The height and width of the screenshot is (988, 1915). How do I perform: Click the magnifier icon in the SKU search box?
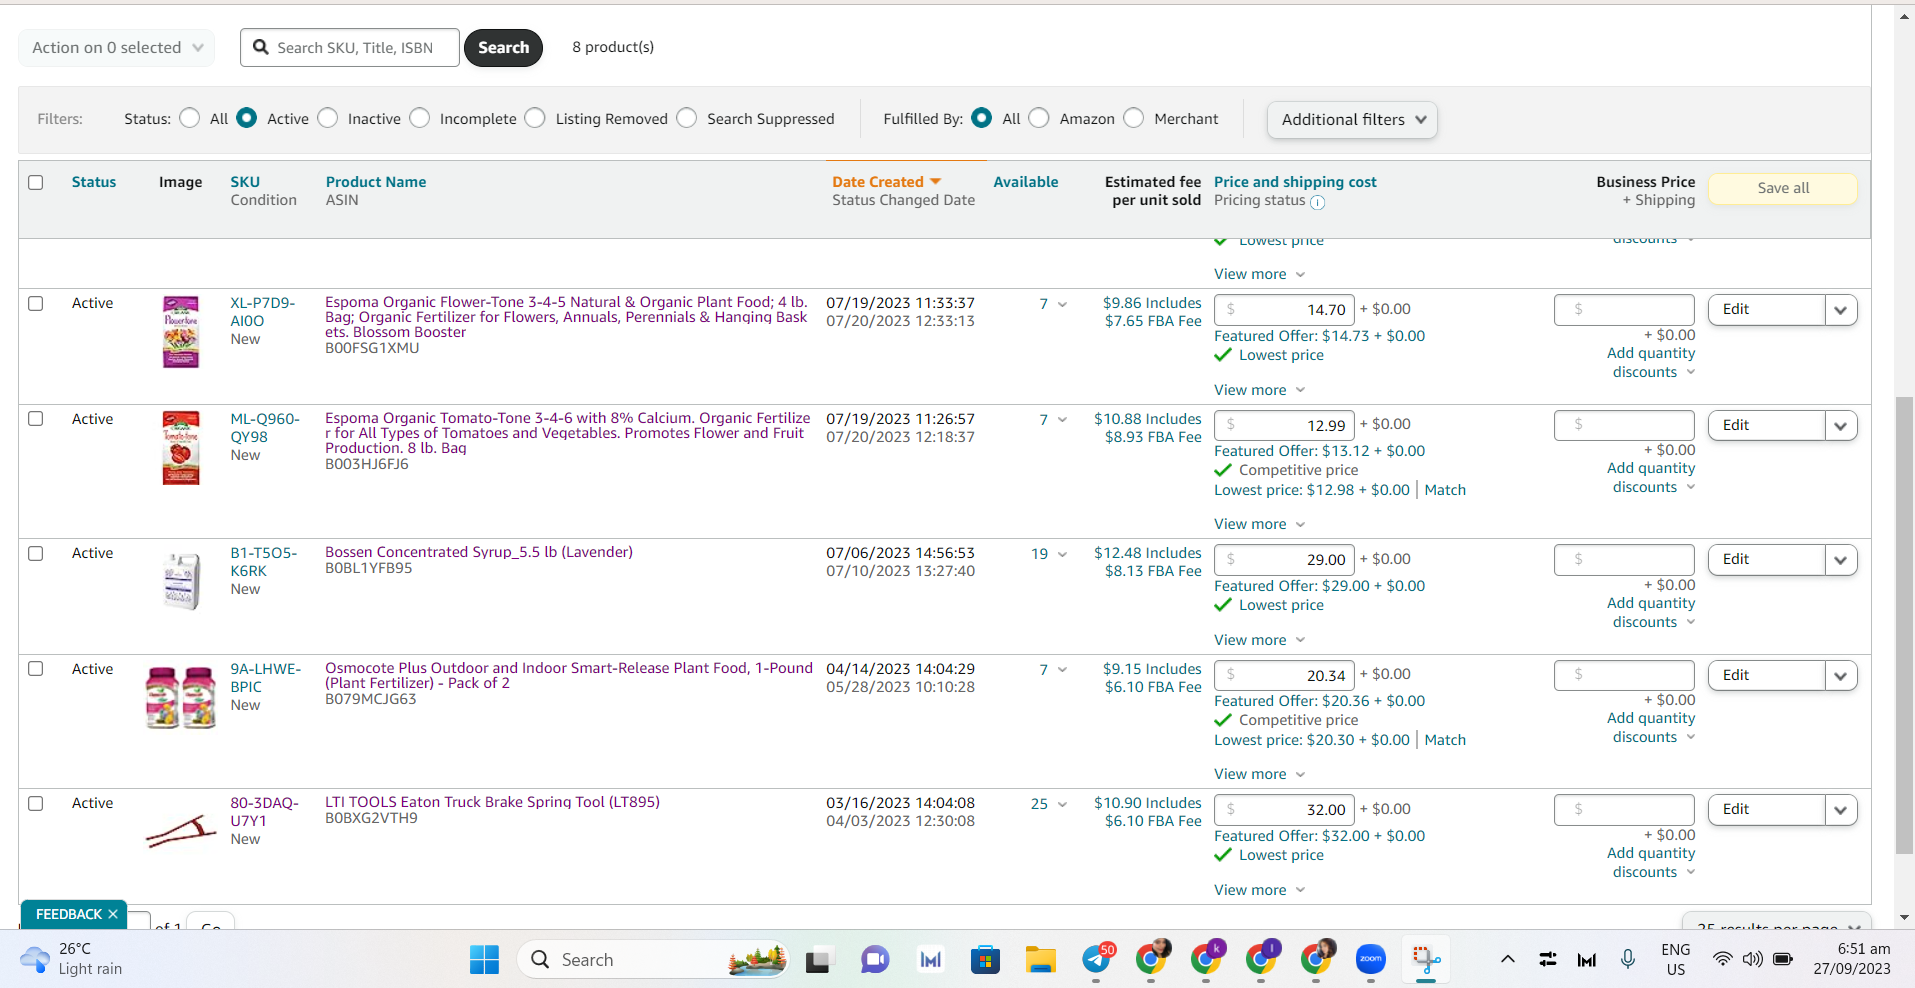click(x=261, y=47)
